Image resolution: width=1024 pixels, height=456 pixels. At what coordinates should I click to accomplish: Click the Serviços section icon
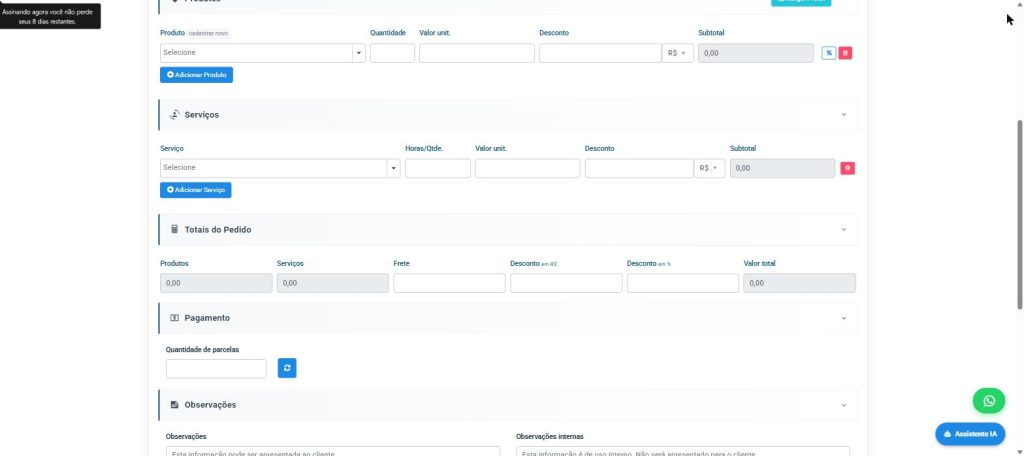174,114
